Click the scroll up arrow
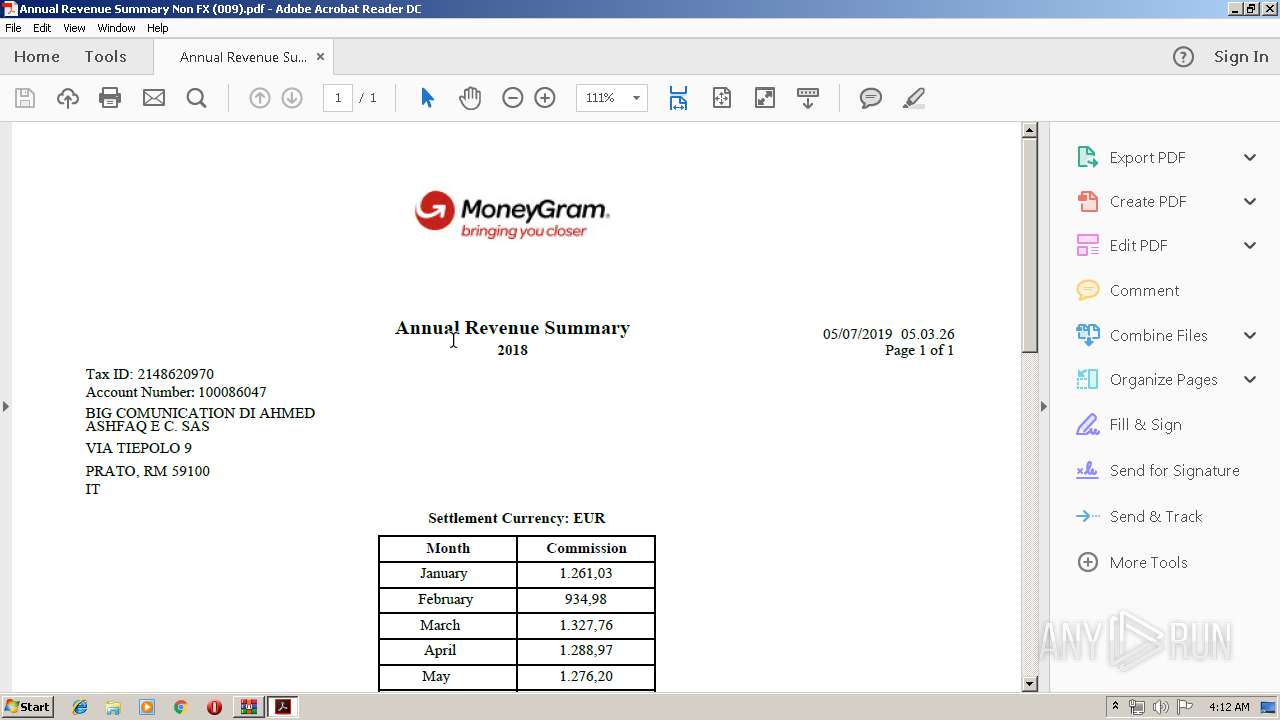 (1030, 130)
